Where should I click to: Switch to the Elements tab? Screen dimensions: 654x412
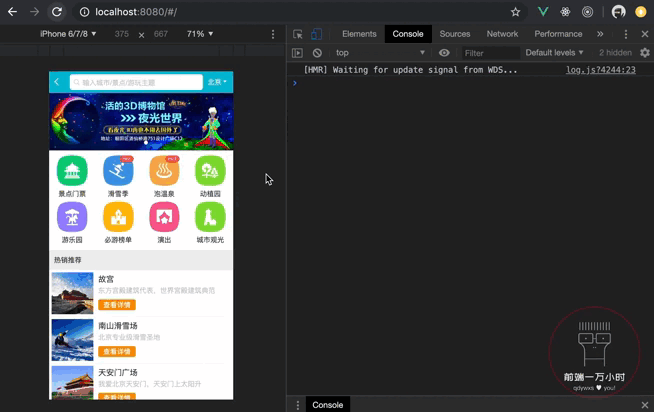point(359,34)
